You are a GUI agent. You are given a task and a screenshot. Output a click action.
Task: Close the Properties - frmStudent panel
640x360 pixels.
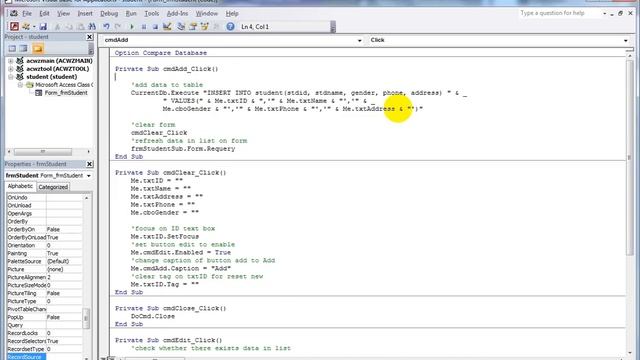tap(89, 164)
